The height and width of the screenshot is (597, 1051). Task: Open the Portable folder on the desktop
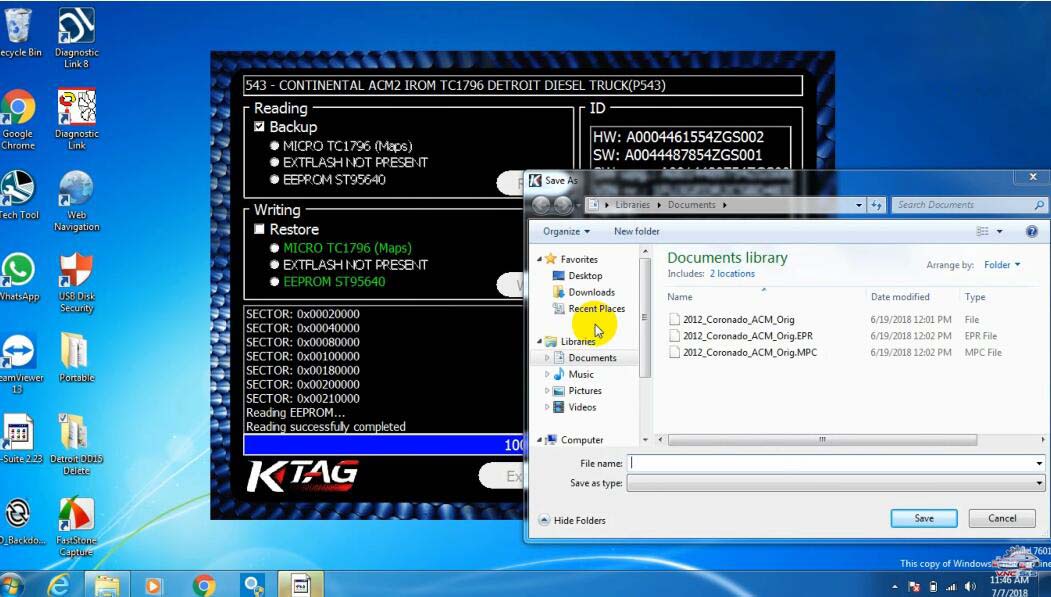click(x=76, y=358)
